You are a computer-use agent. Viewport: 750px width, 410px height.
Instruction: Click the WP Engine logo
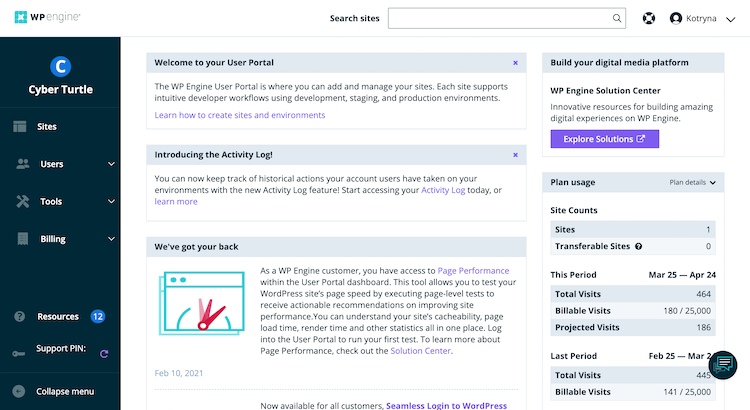point(47,17)
